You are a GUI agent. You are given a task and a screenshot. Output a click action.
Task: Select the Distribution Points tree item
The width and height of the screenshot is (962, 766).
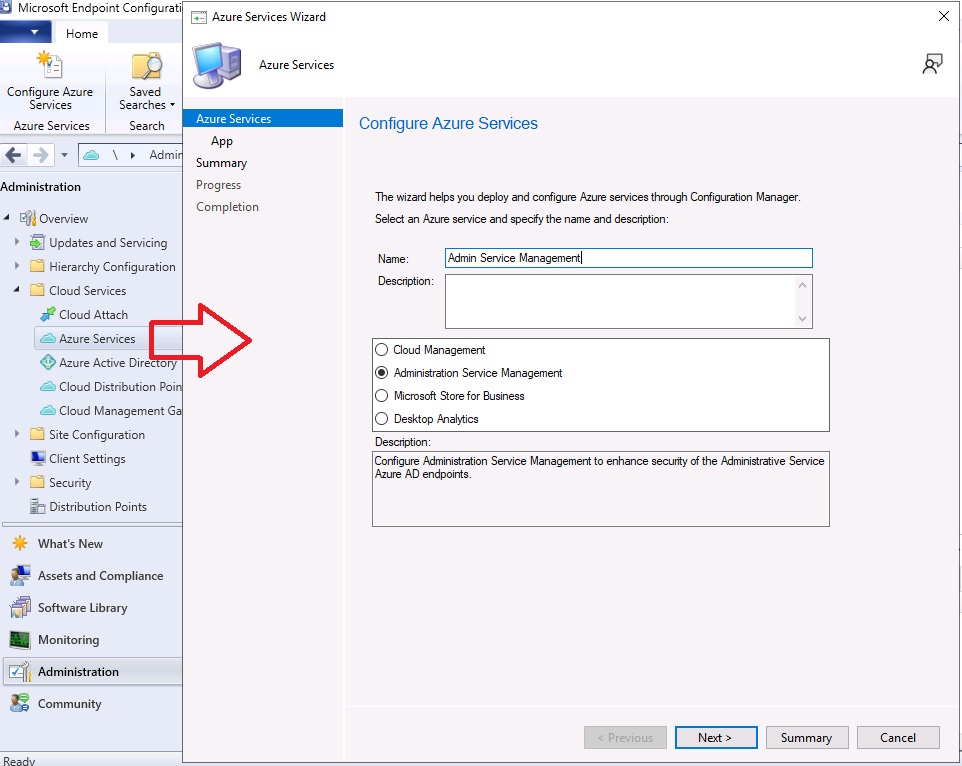(98, 507)
